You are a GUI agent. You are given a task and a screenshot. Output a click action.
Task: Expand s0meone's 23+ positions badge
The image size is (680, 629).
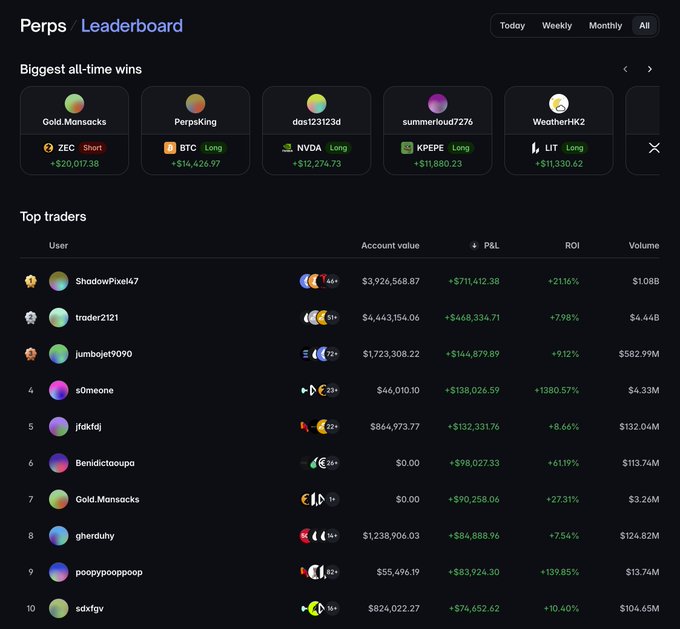(332, 390)
